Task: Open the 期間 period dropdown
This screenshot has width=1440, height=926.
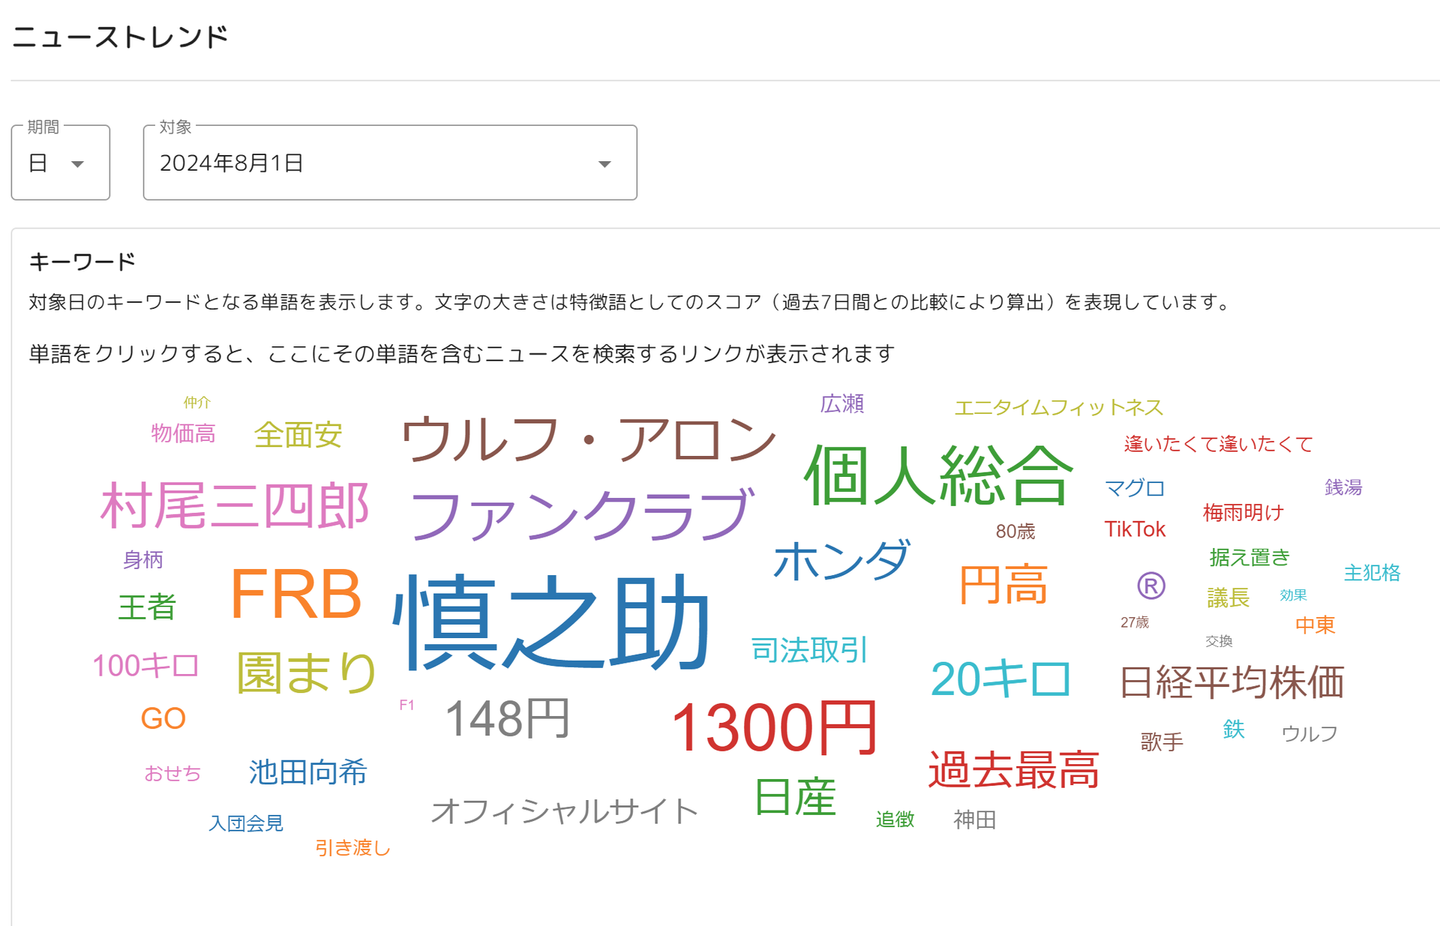Action: (x=60, y=163)
